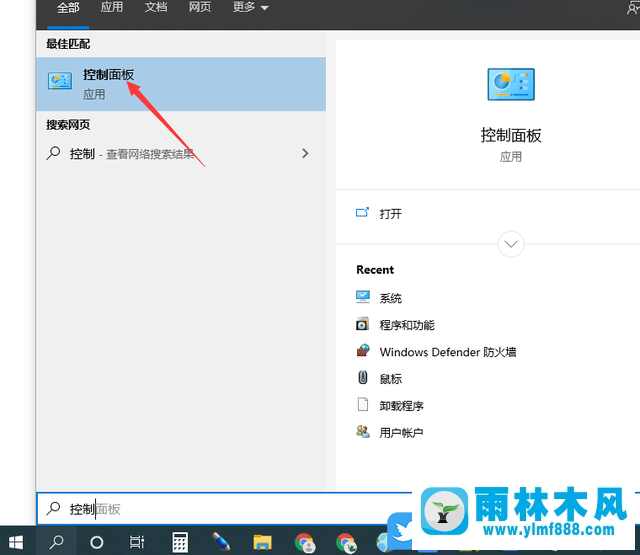
Task: Open recent item 程序和功能
Action: (407, 325)
